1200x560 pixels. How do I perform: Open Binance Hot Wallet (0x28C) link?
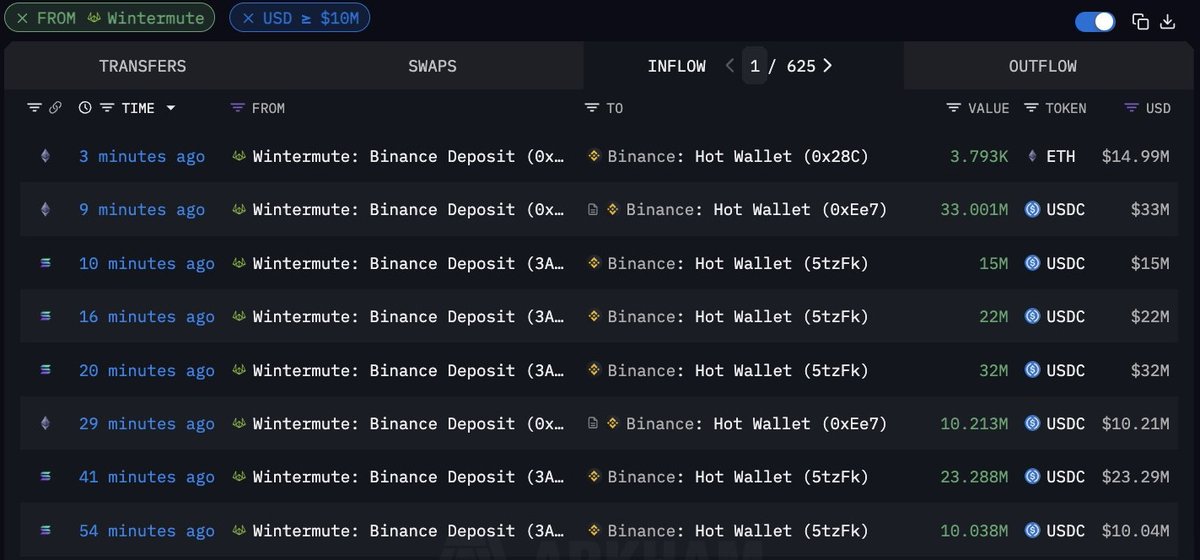[737, 156]
